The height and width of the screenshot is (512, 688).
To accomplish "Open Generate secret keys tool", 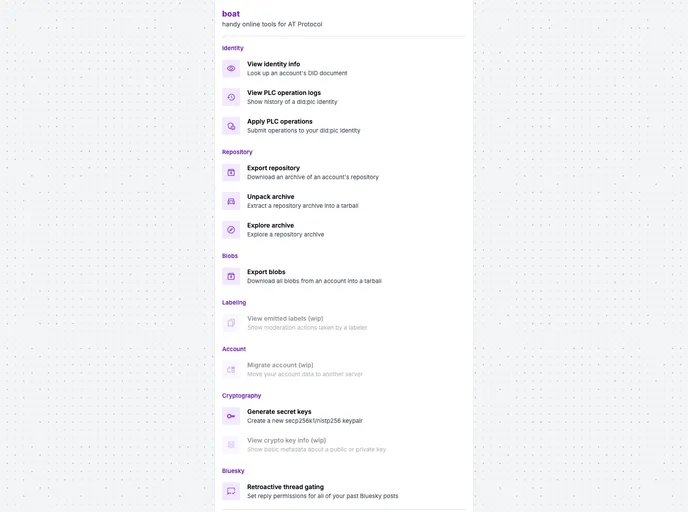I will click(x=344, y=416).
